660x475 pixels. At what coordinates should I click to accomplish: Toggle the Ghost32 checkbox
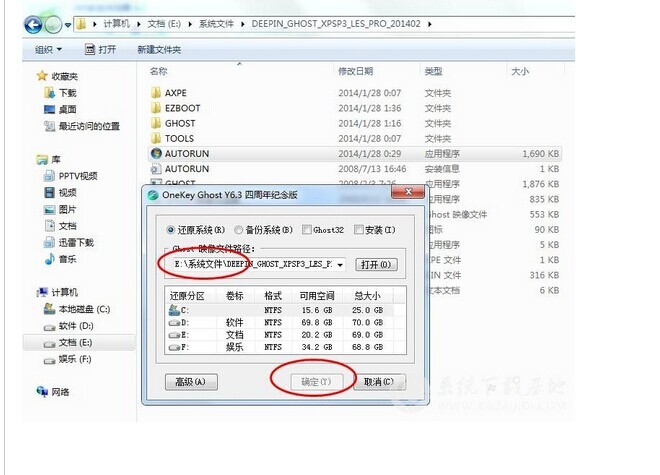coord(307,229)
